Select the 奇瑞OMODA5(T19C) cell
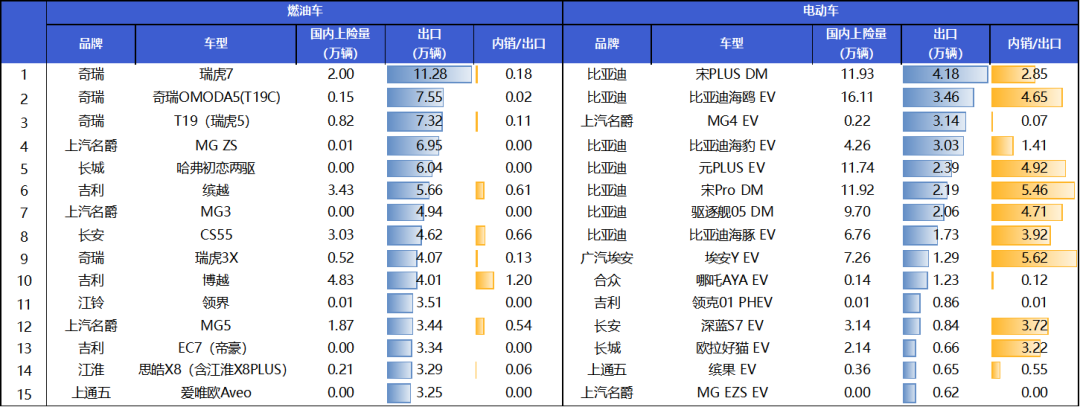Screen dimensions: 1080x407 (216, 98)
